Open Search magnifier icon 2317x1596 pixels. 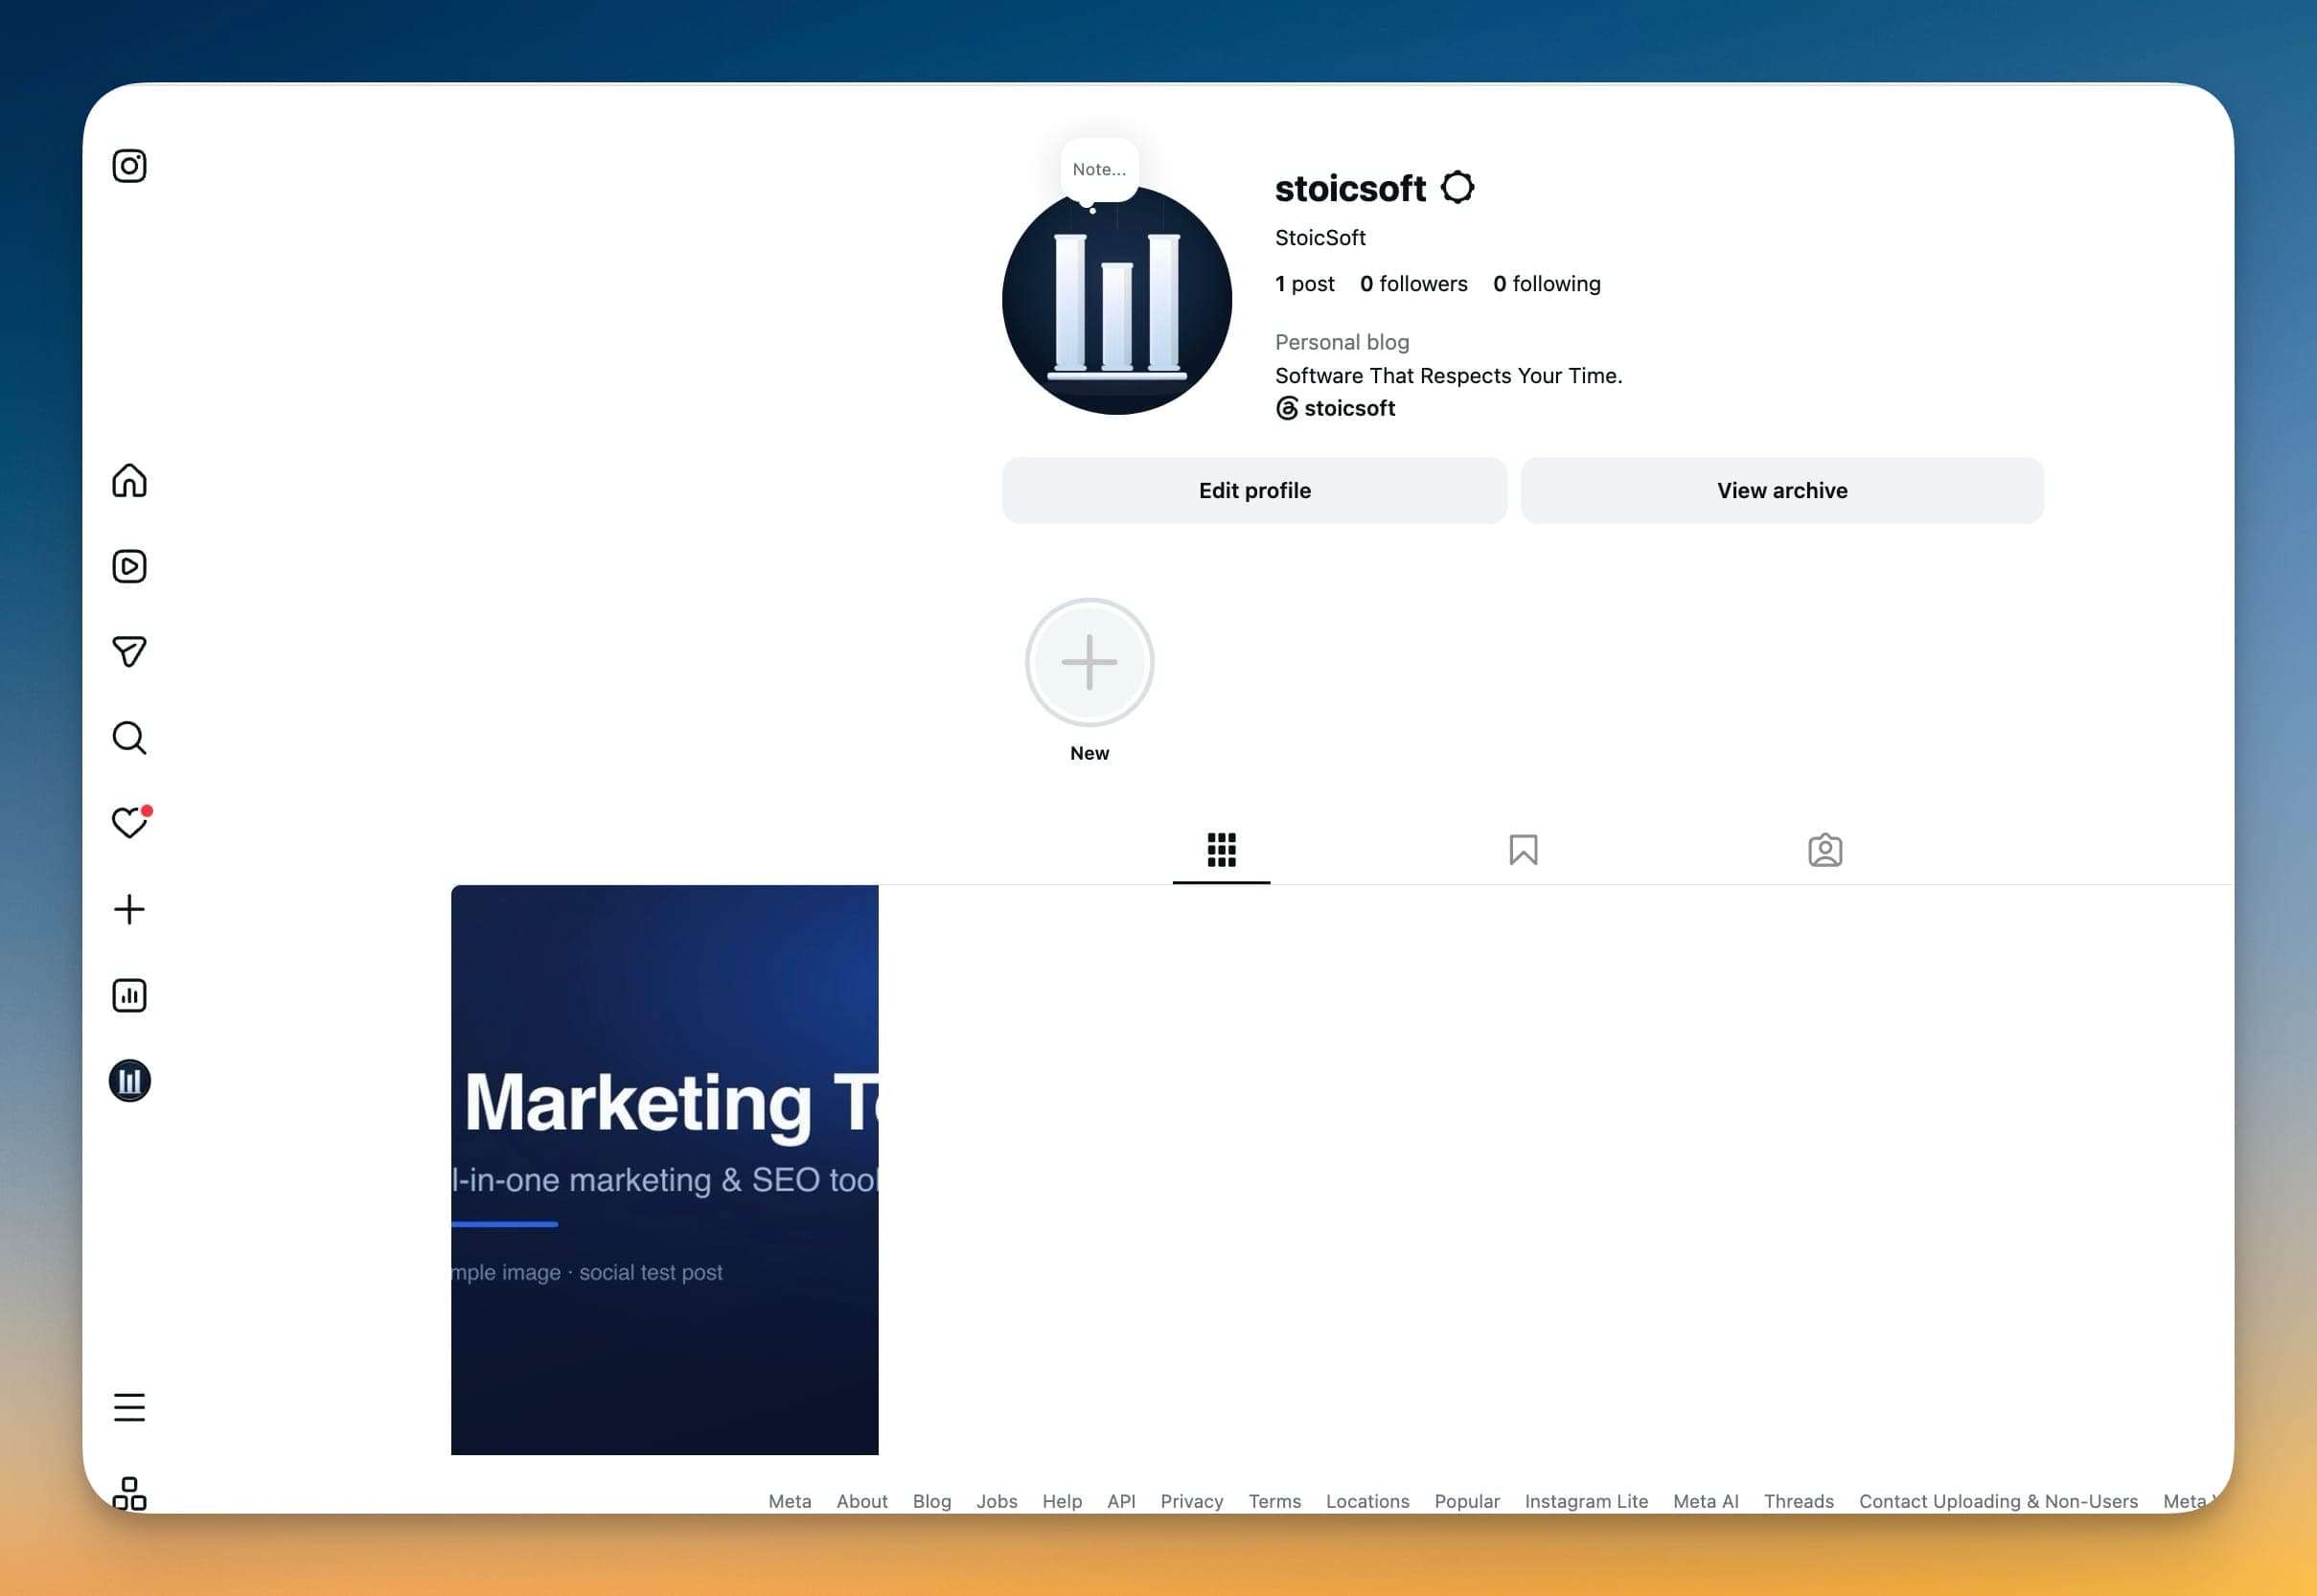pos(129,738)
